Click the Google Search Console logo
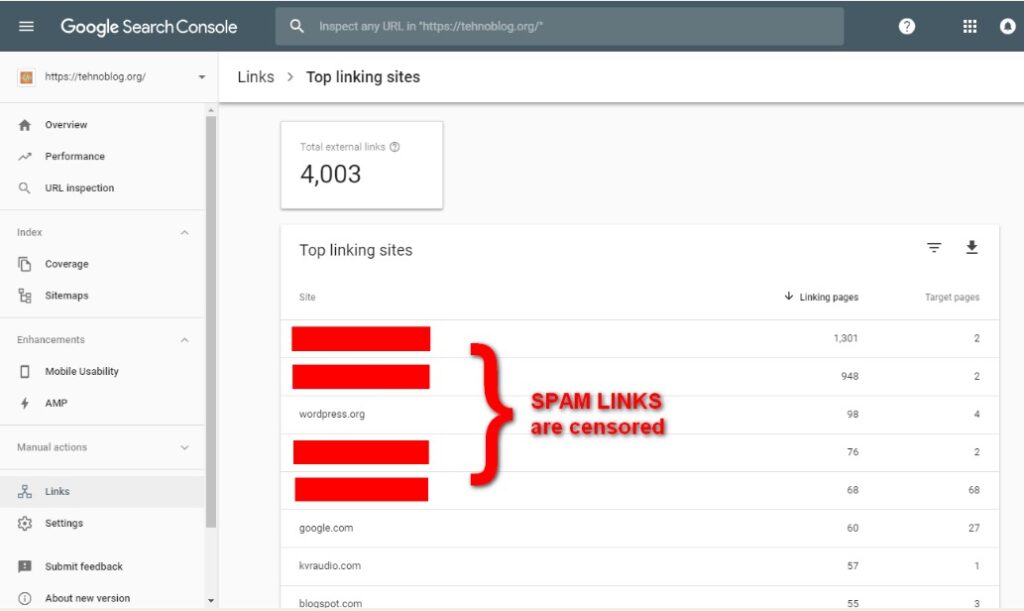 (x=149, y=27)
